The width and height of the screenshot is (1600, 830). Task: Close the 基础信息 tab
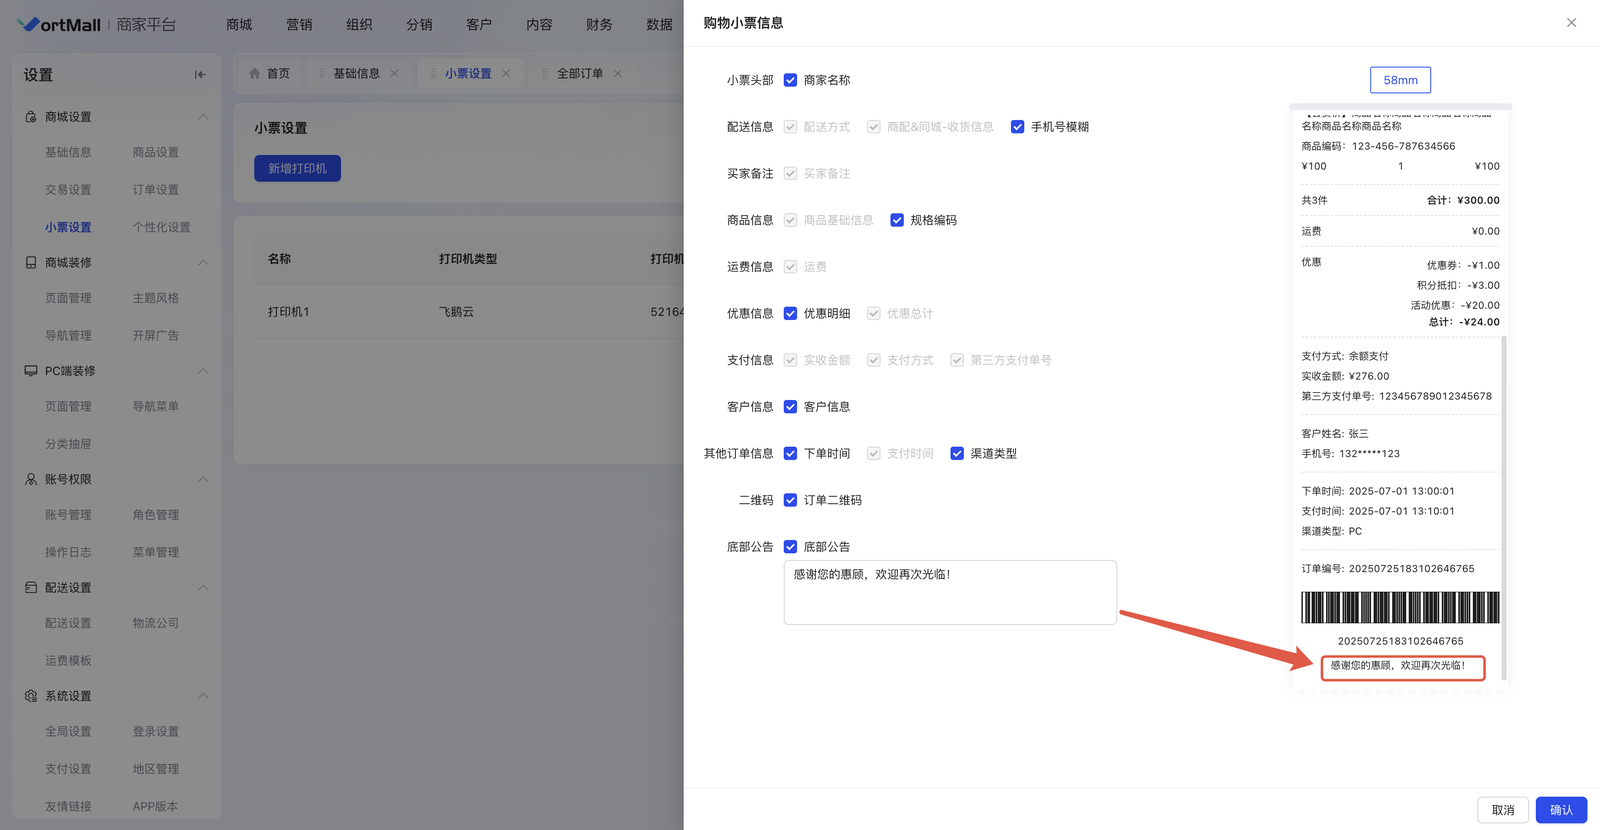[395, 74]
